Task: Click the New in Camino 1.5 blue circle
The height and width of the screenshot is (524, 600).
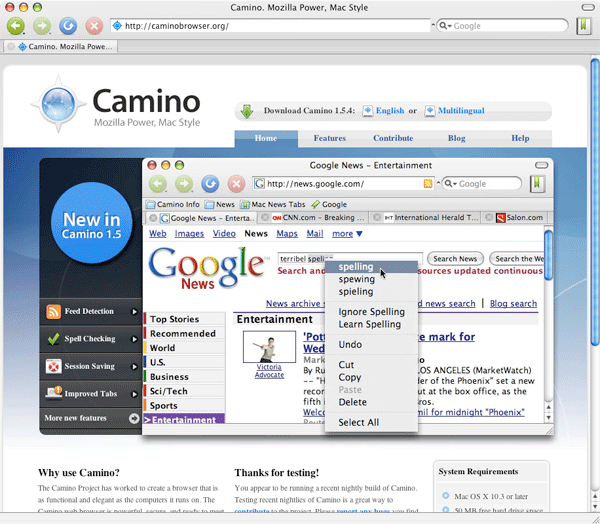Action: click(x=91, y=223)
